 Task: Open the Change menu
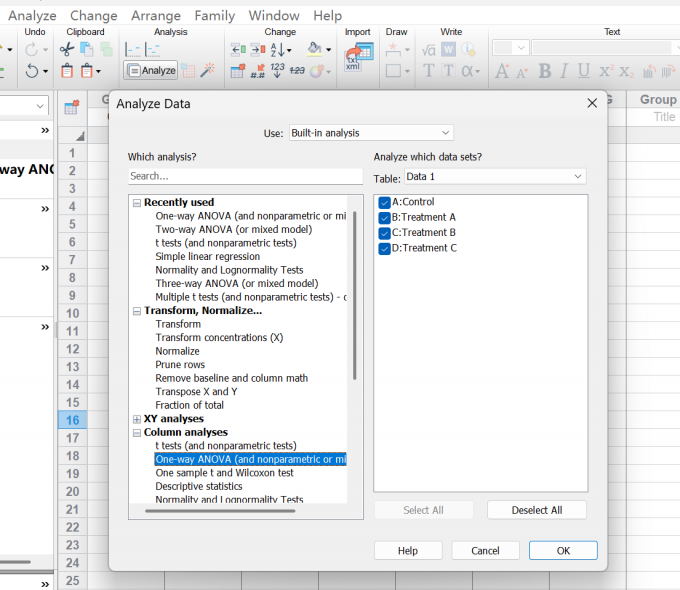[94, 16]
